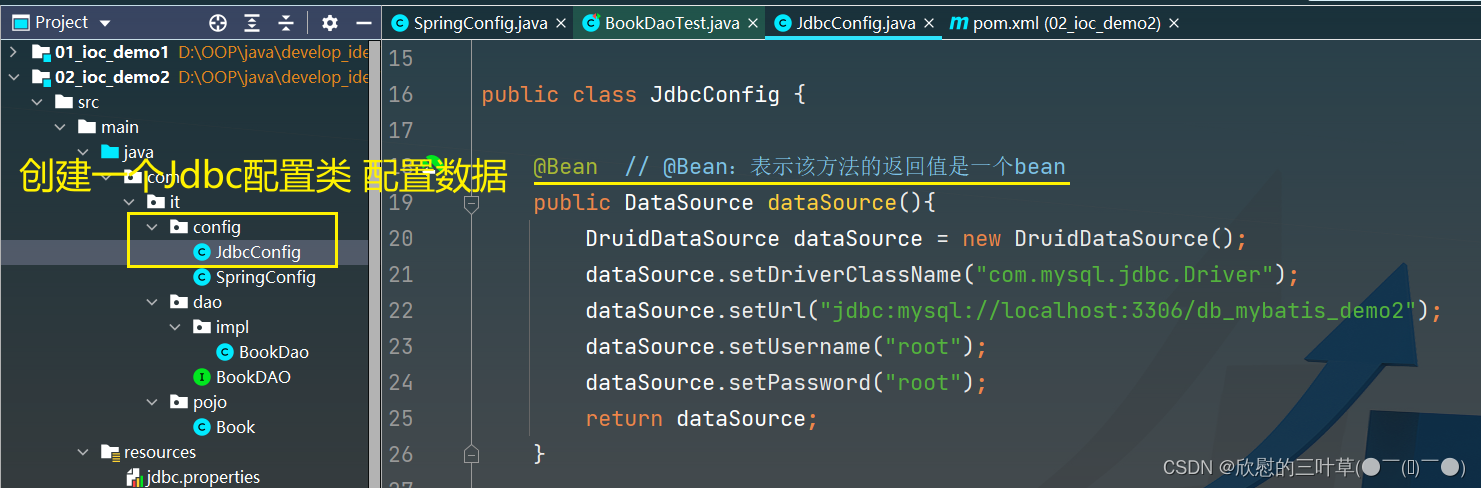Open Project panel settings gear
The width and height of the screenshot is (1481, 488).
tap(330, 23)
